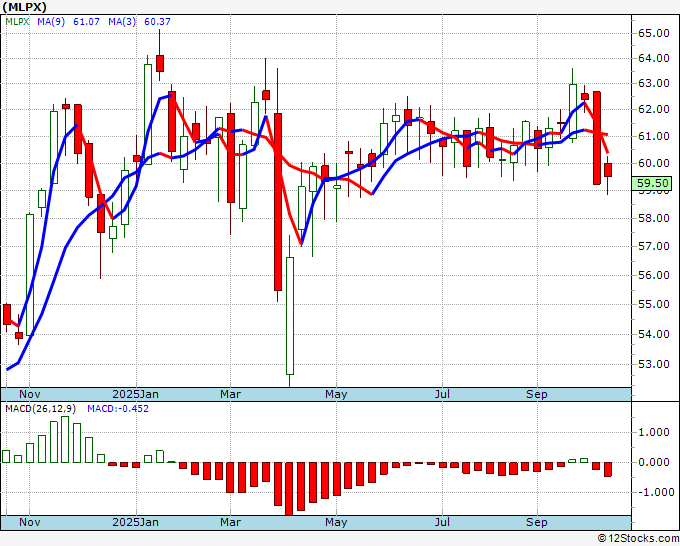
Task: Click the 62.00 price axis label
Action: [x=653, y=109]
